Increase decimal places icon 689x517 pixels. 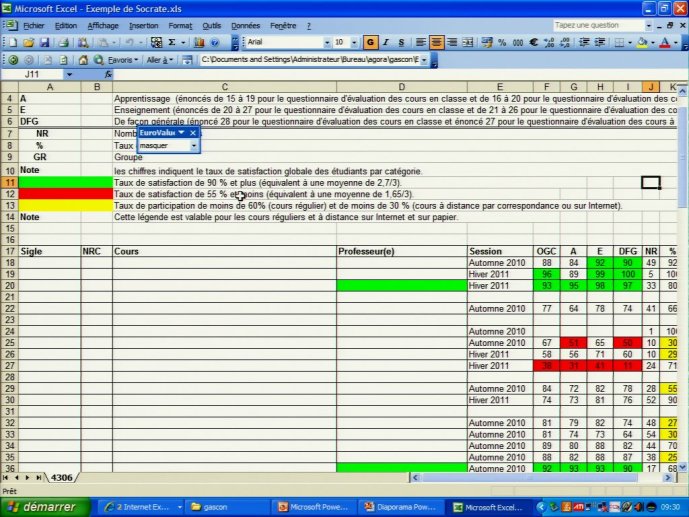(x=549, y=43)
